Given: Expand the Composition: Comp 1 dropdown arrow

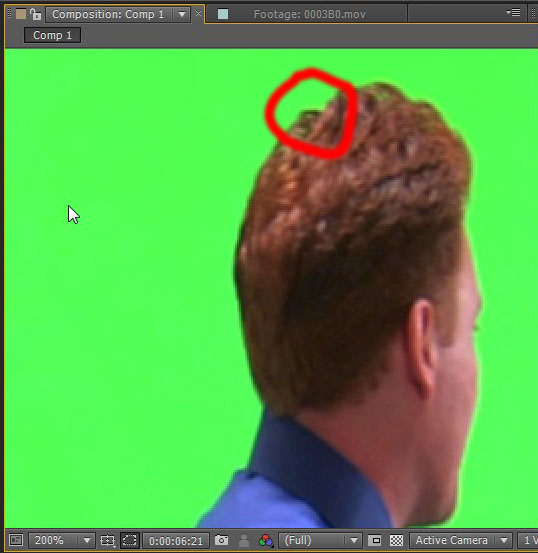Looking at the screenshot, I should click(x=182, y=14).
